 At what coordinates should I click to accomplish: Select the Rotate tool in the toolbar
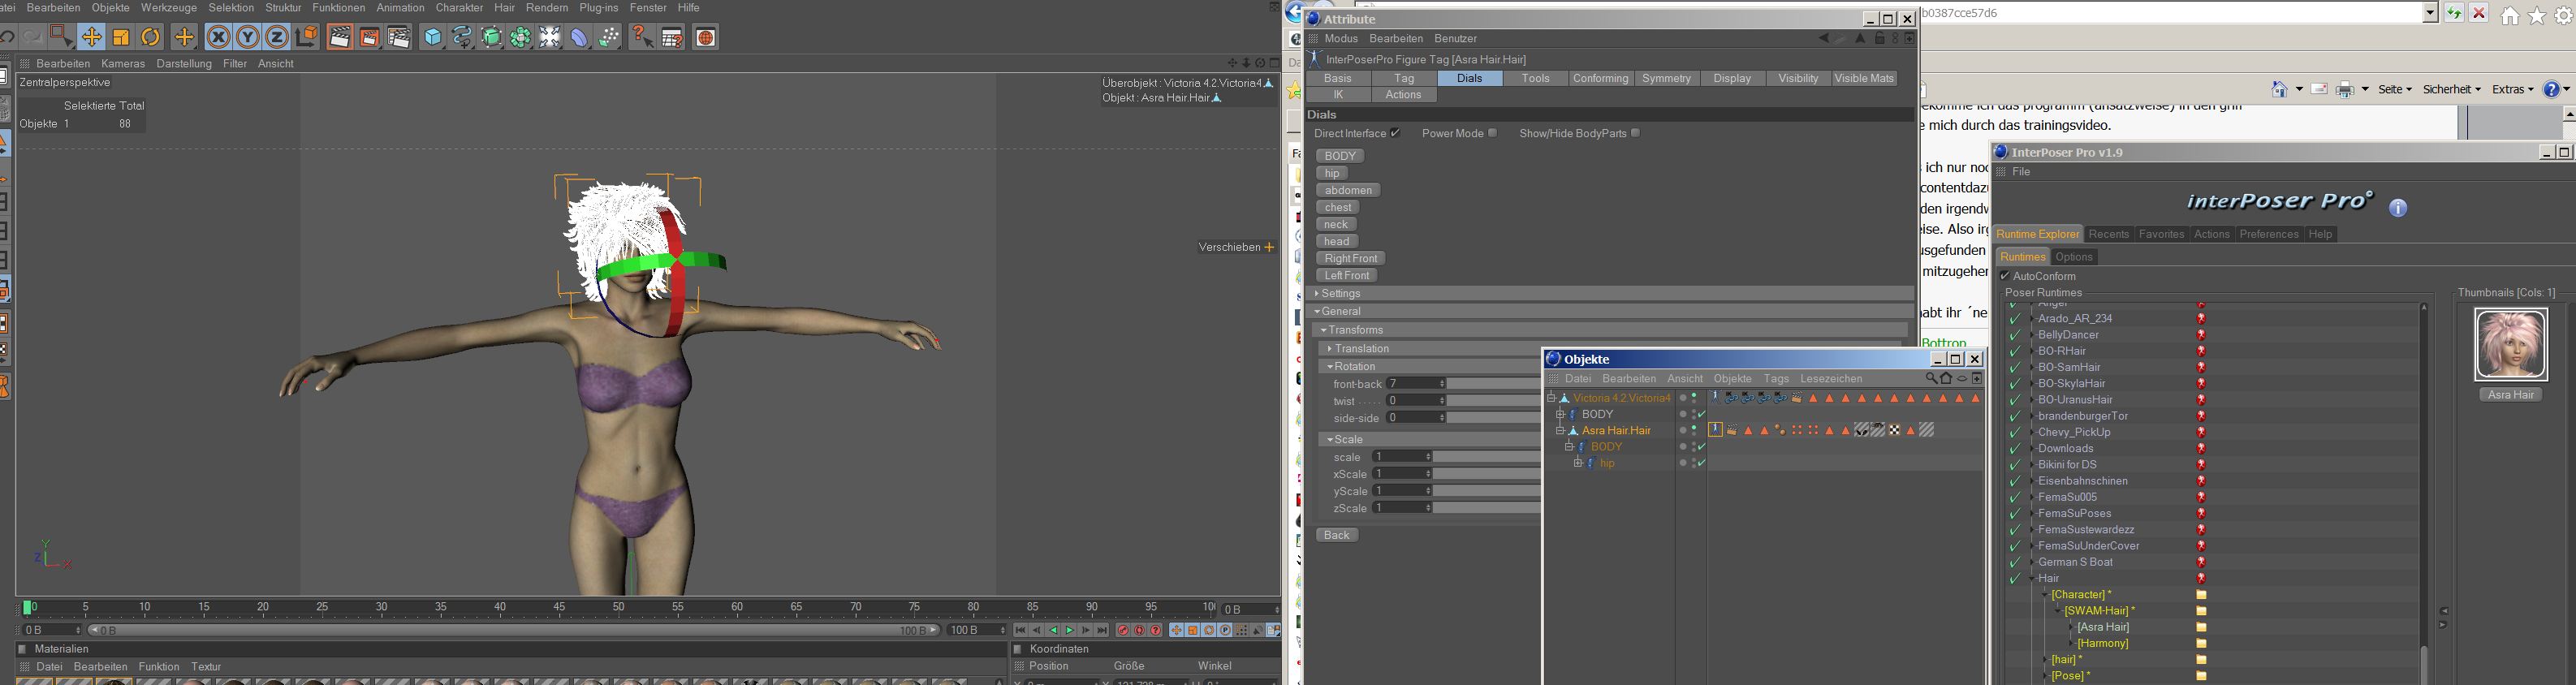click(x=151, y=37)
